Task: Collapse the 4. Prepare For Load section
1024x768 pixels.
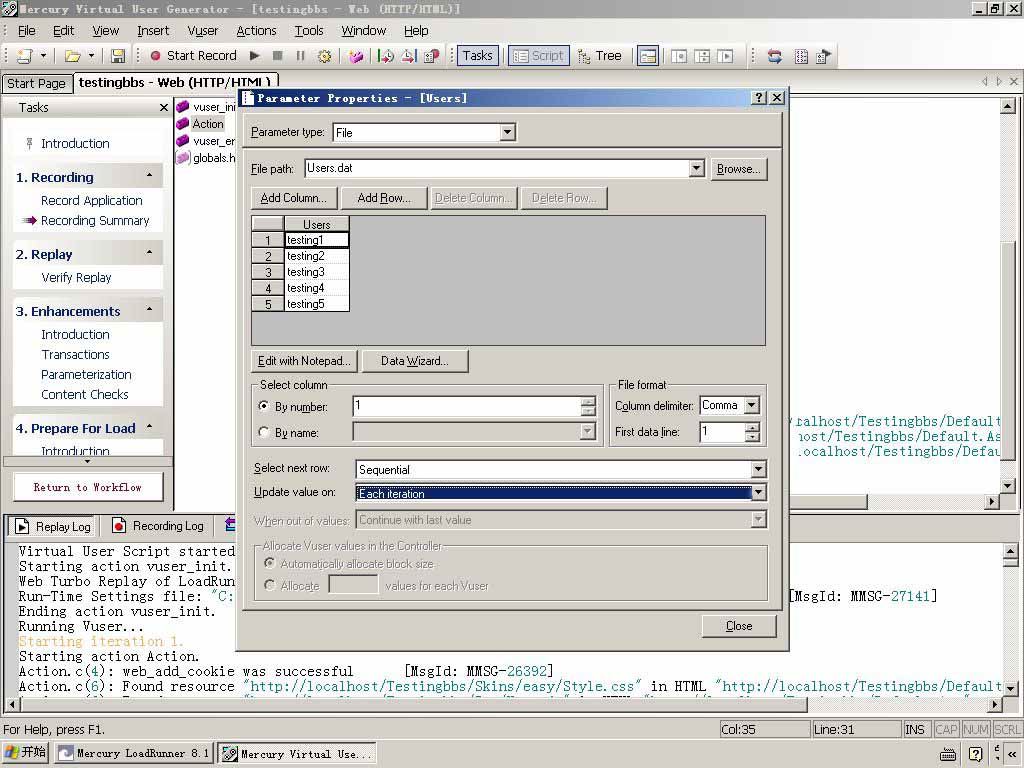Action: tap(150, 427)
